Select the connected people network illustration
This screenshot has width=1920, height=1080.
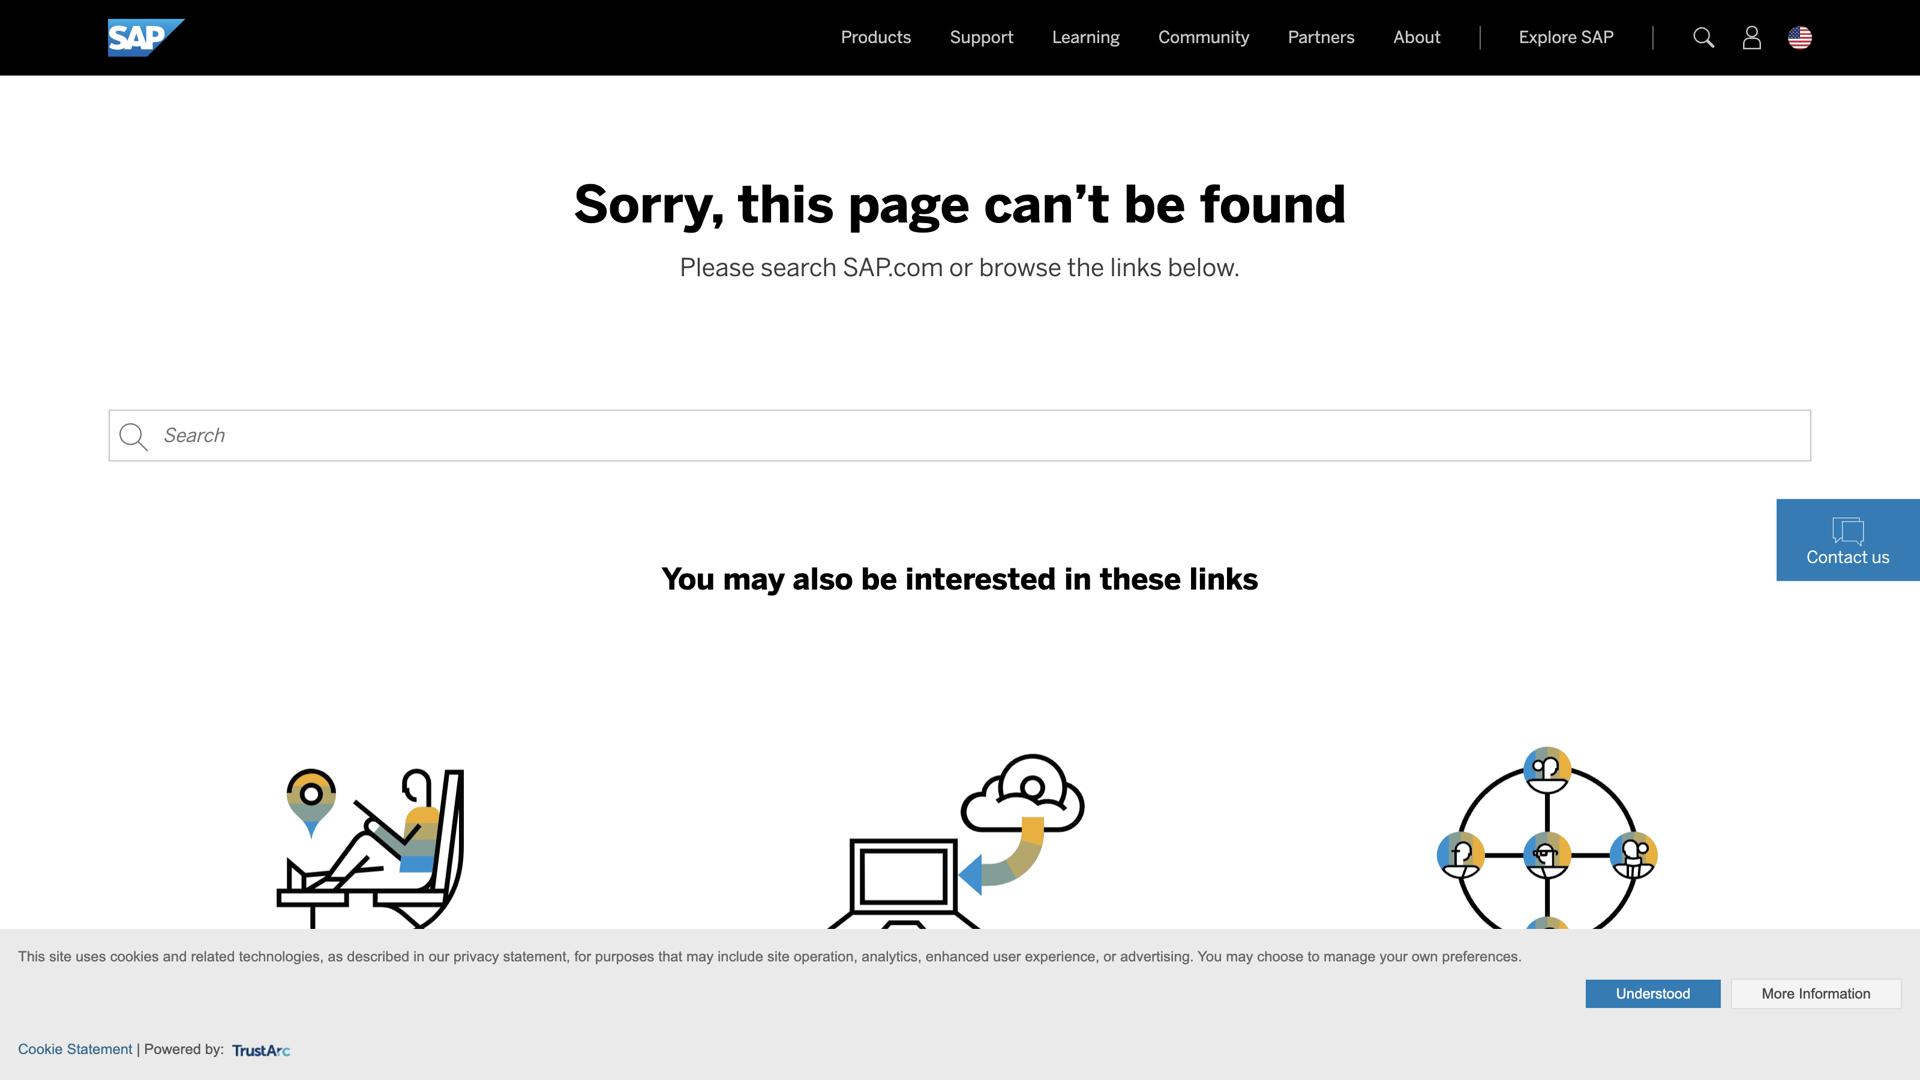click(x=1546, y=838)
